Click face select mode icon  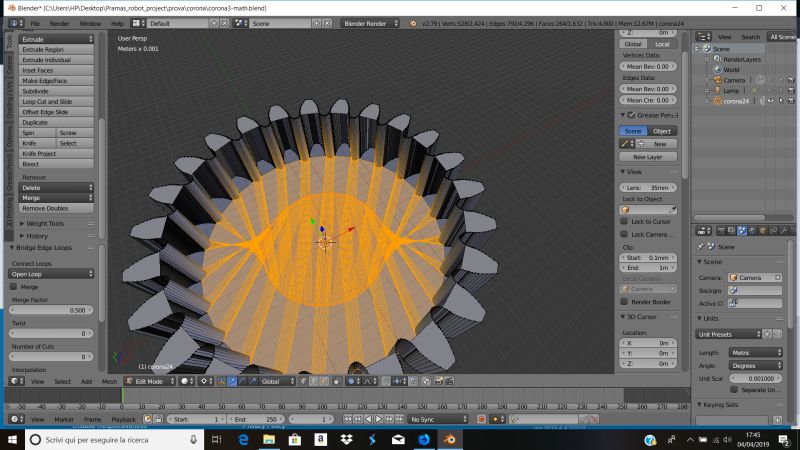point(324,381)
